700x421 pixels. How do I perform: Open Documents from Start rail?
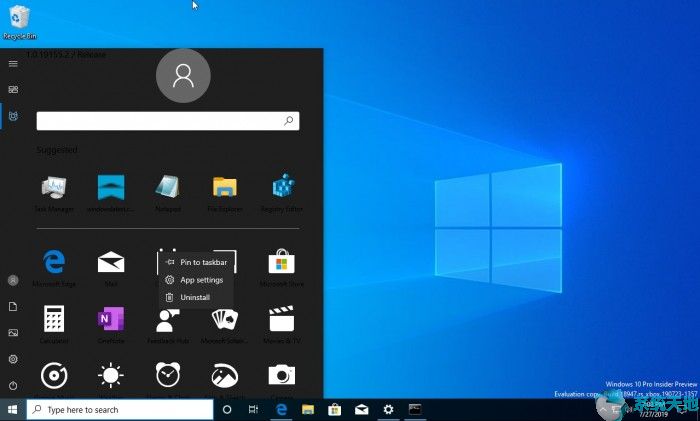coord(13,307)
